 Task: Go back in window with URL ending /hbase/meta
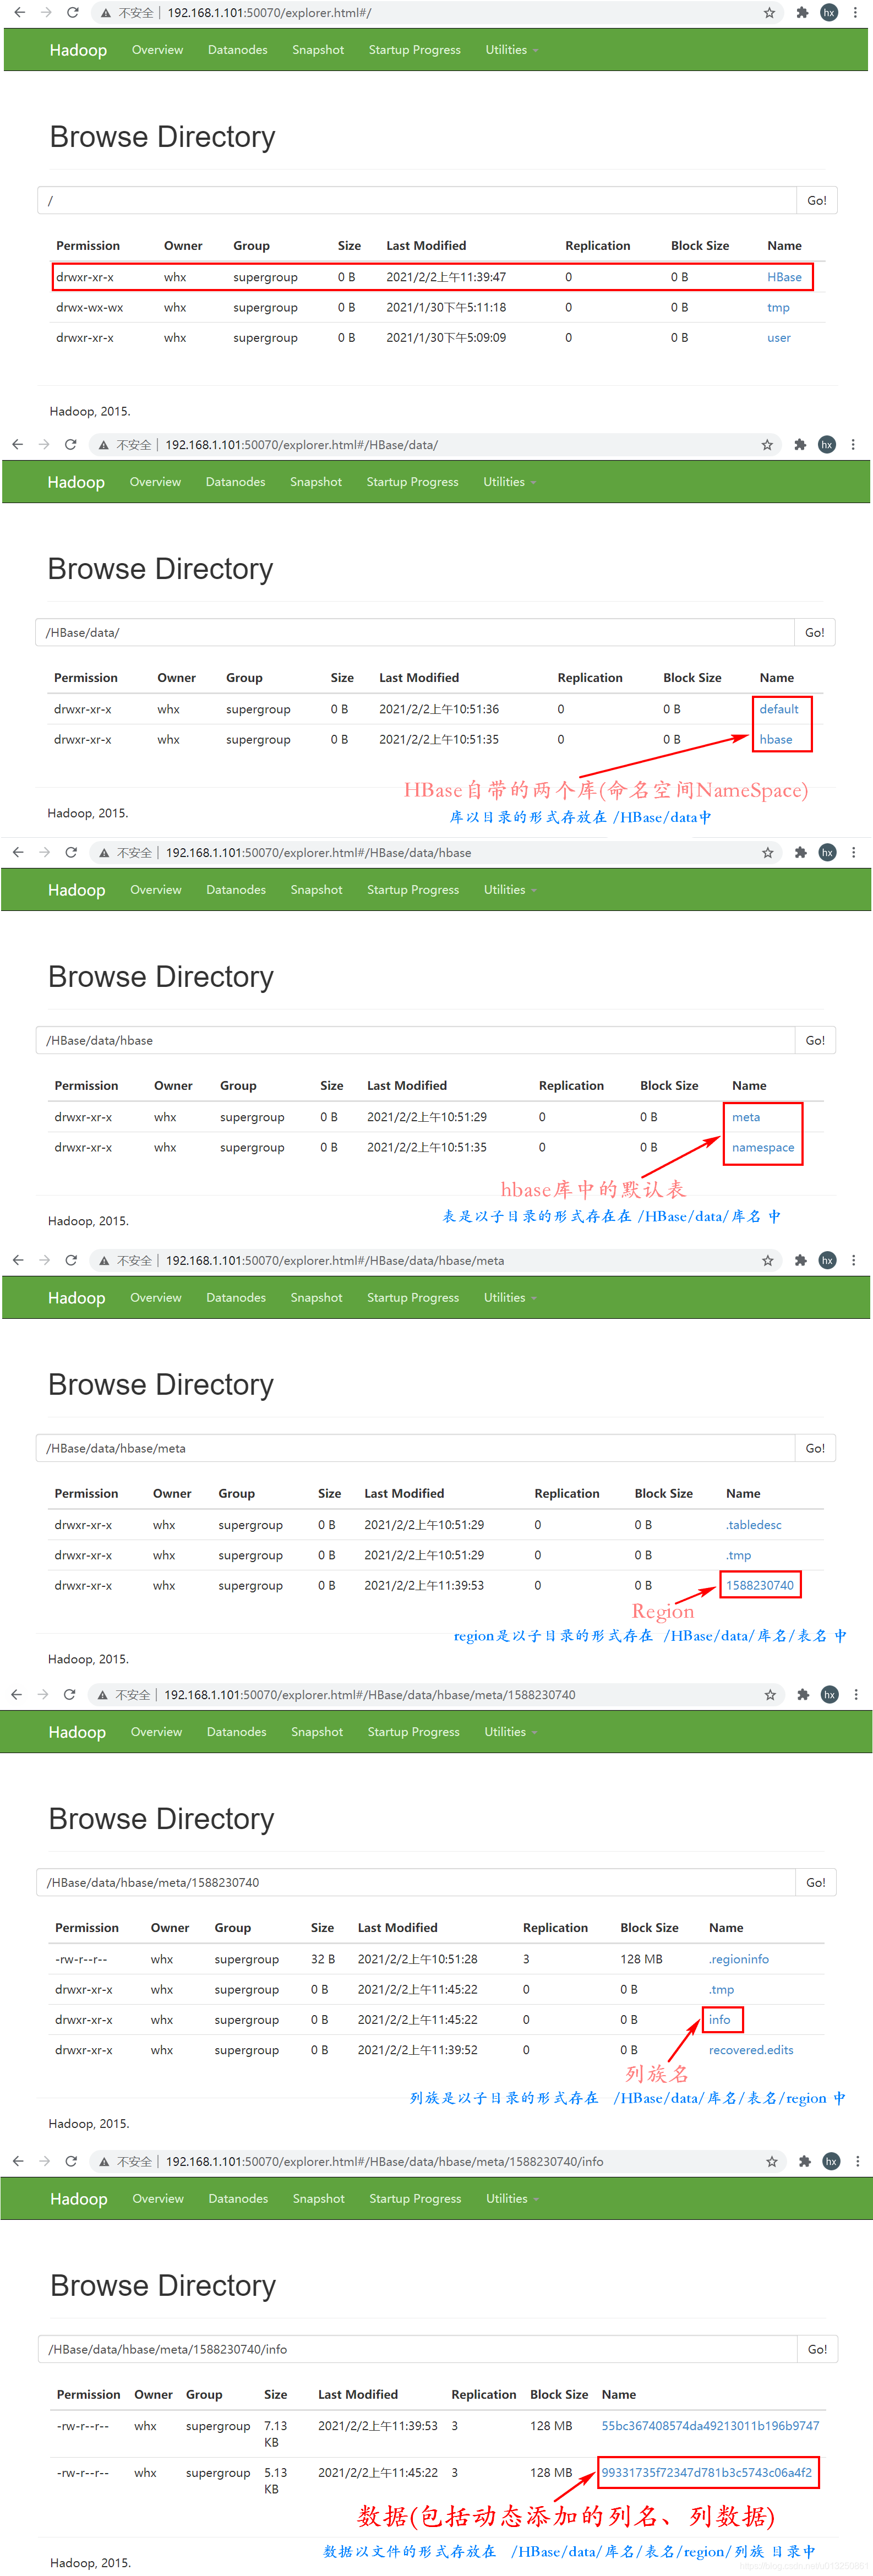click(18, 1261)
